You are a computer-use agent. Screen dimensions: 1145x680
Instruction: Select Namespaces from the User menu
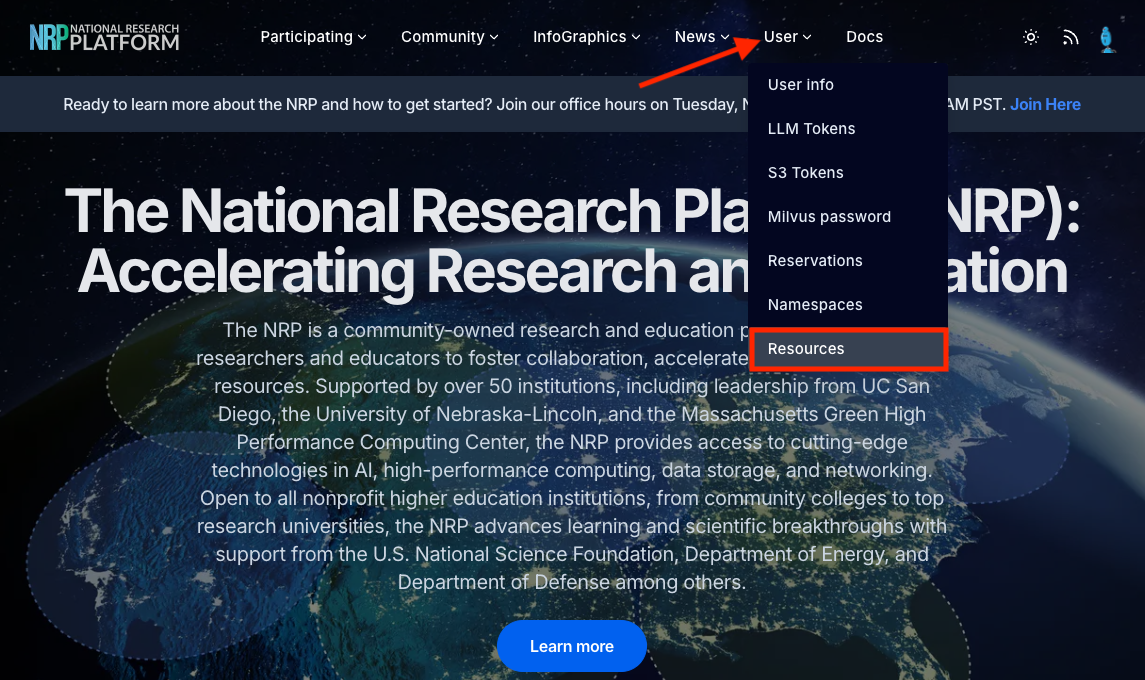coord(816,305)
